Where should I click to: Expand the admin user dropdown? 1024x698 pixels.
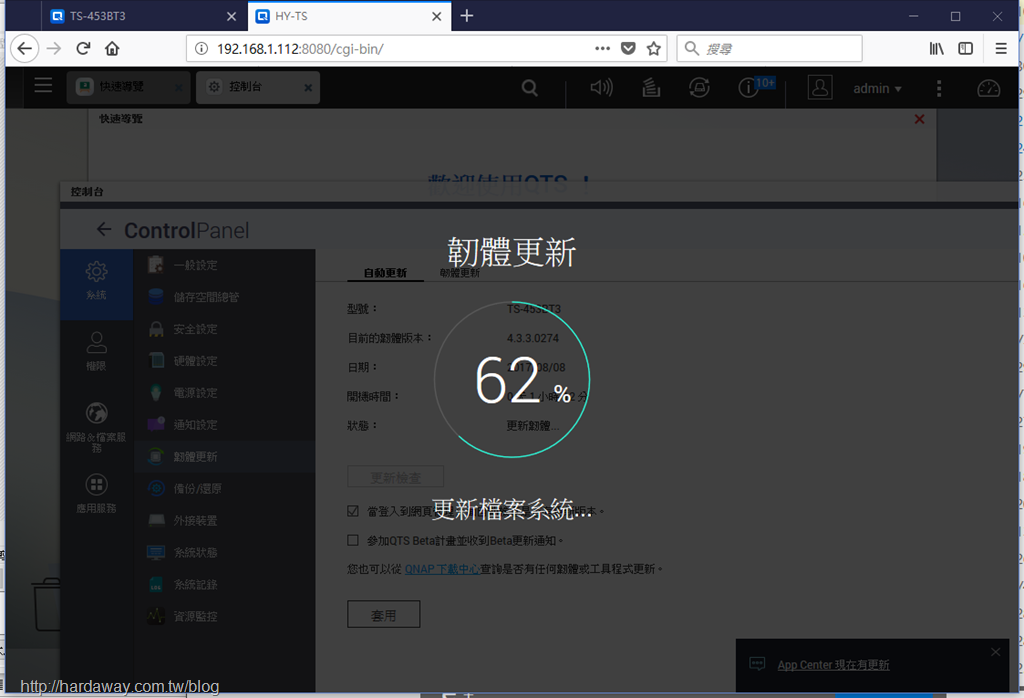coord(877,88)
